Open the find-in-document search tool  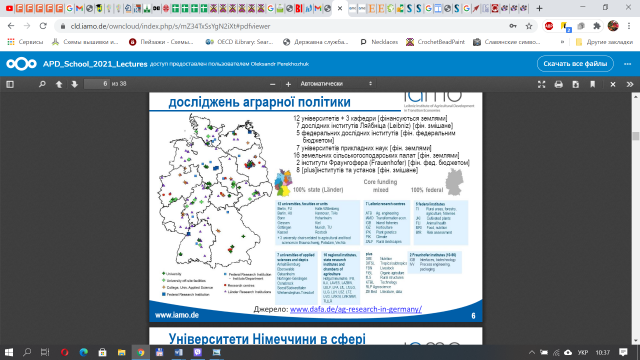tap(42, 84)
